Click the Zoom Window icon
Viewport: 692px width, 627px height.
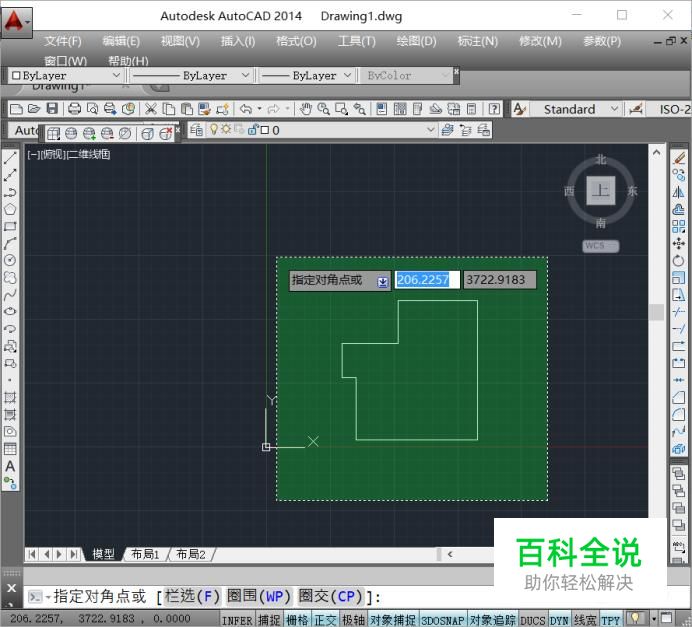click(341, 109)
